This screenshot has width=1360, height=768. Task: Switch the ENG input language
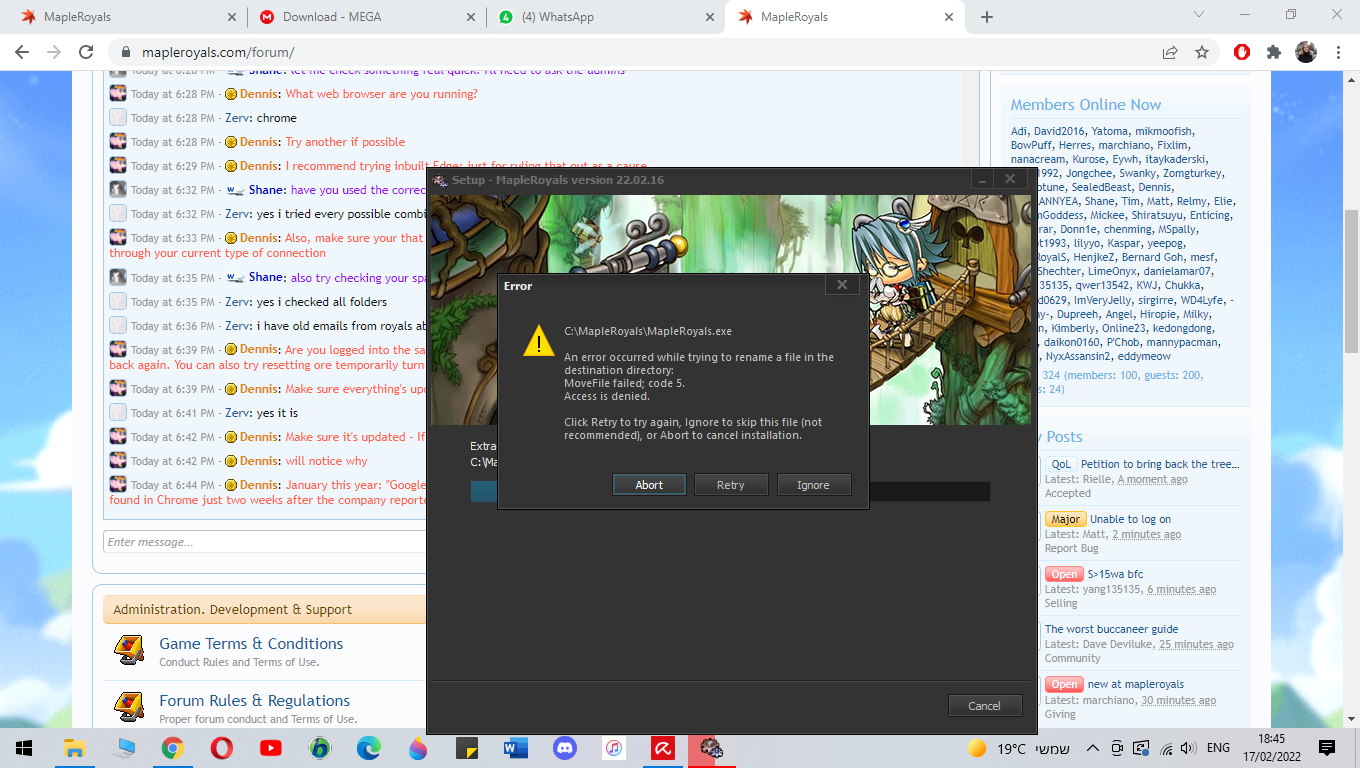[x=1218, y=748]
